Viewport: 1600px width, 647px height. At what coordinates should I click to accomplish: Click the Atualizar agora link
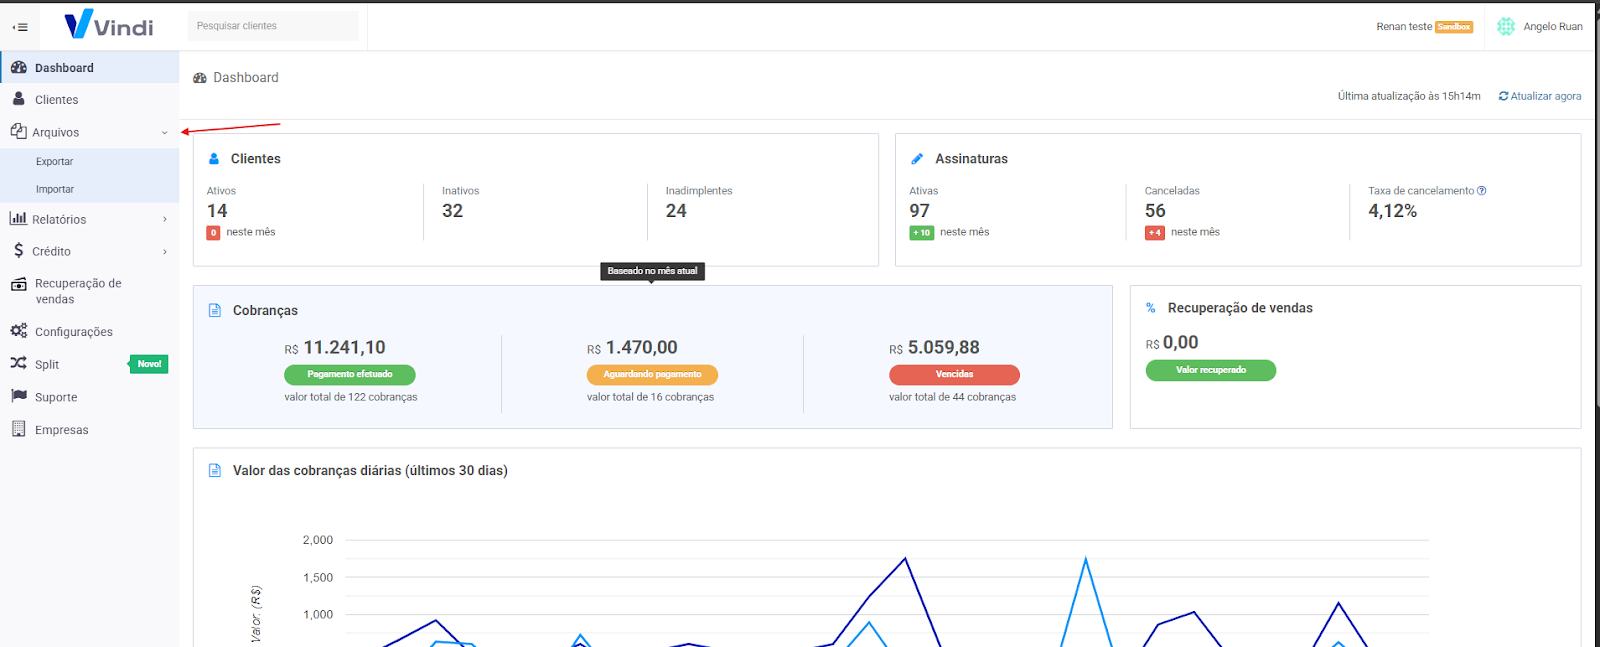tap(1540, 96)
